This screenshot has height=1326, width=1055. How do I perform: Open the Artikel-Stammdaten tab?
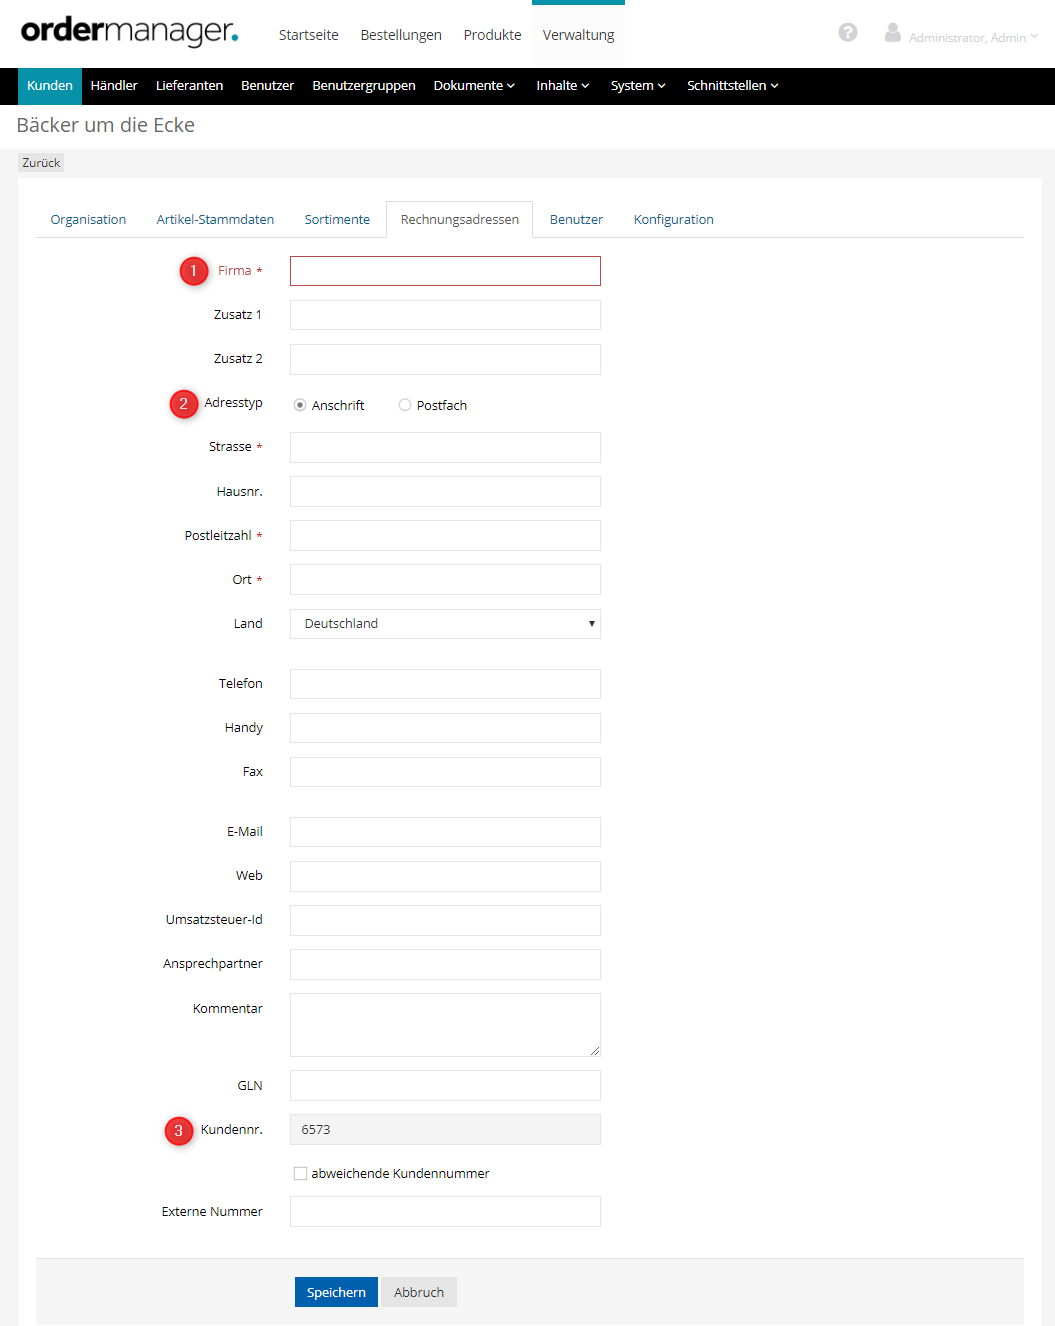pos(215,220)
